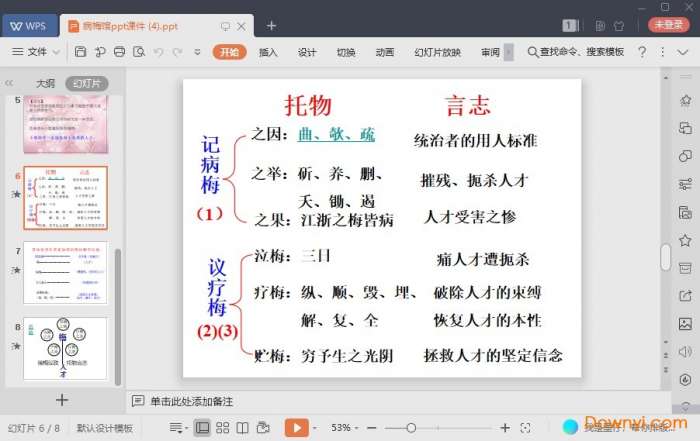This screenshot has height=441, width=700.
Task: Open more options vertical dots
Action: [662, 52]
